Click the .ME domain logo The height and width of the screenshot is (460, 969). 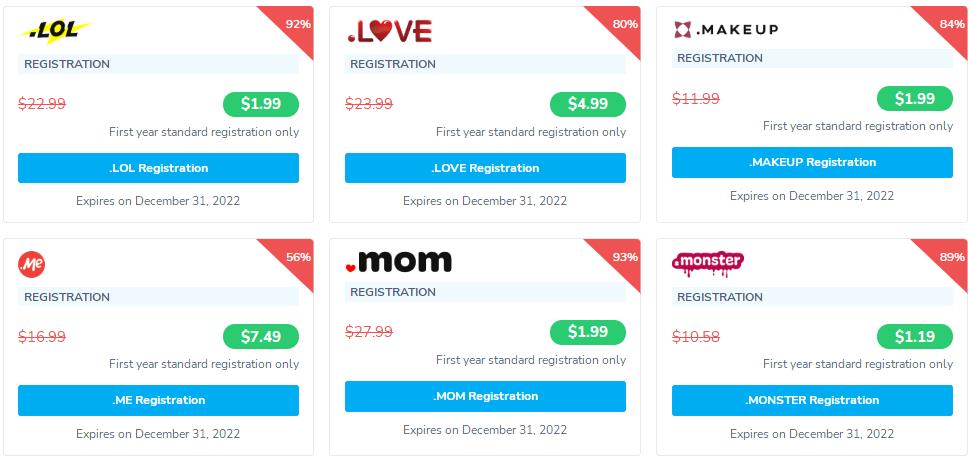coord(32,264)
